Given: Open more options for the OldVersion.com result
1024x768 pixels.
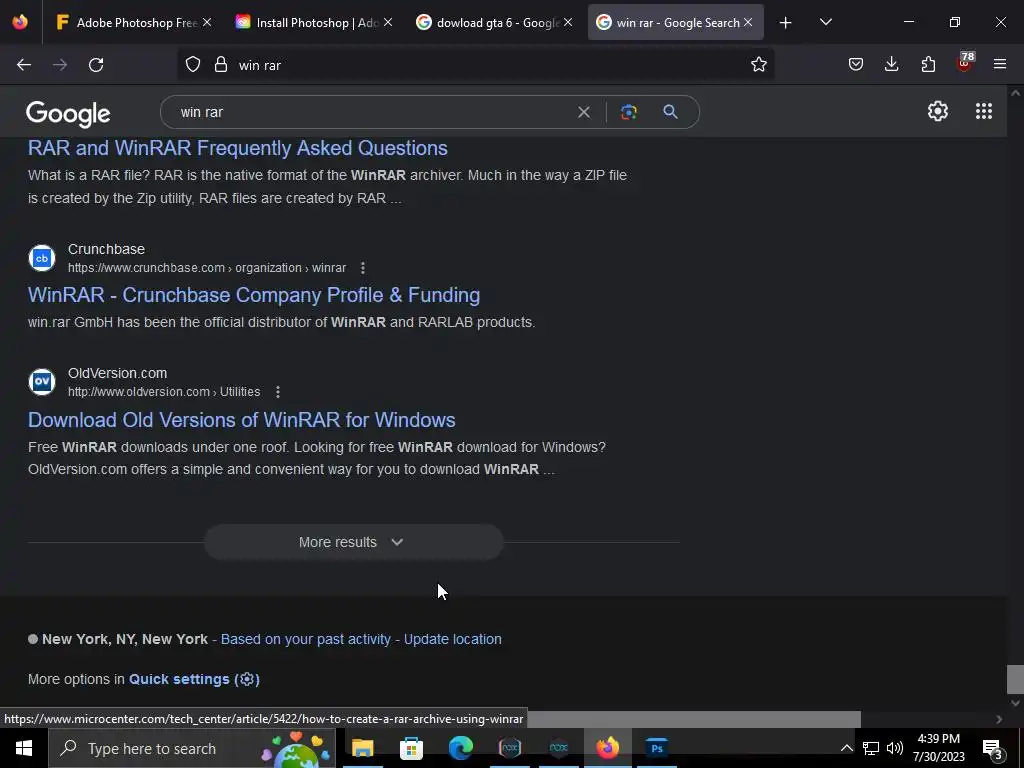Looking at the screenshot, I should [278, 392].
